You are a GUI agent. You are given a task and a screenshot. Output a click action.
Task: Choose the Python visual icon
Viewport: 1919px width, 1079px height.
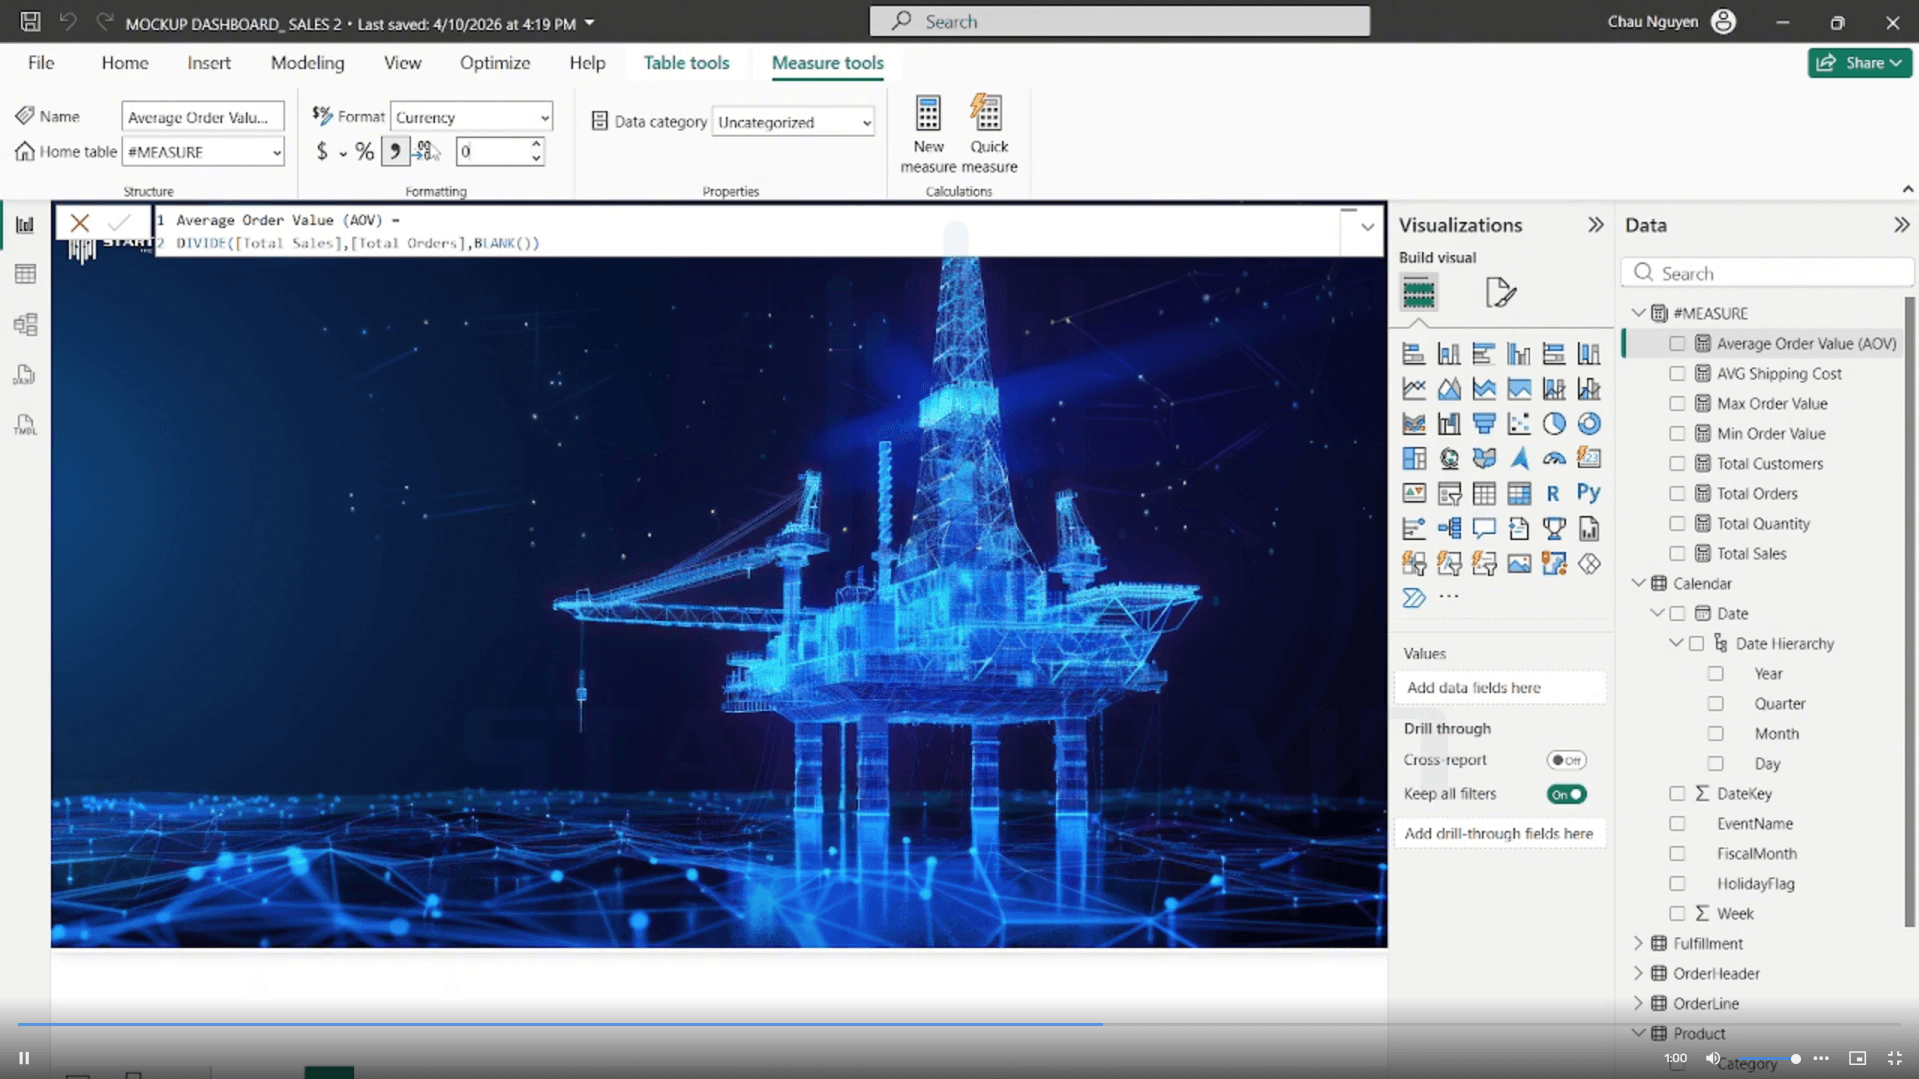click(x=1588, y=493)
